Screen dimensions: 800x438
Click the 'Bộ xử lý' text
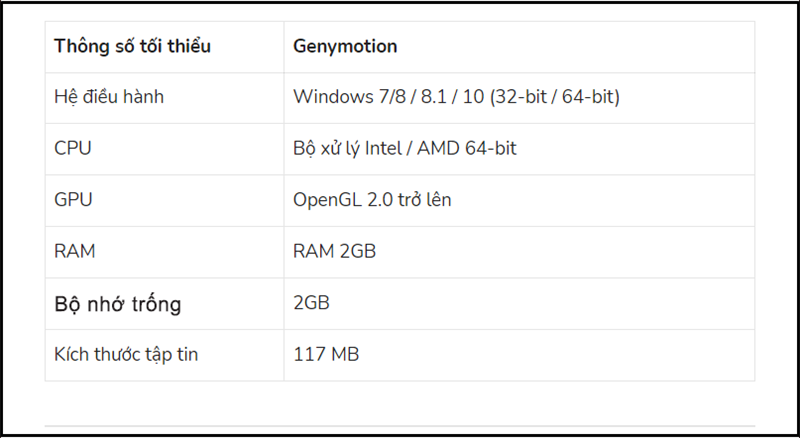click(330, 149)
